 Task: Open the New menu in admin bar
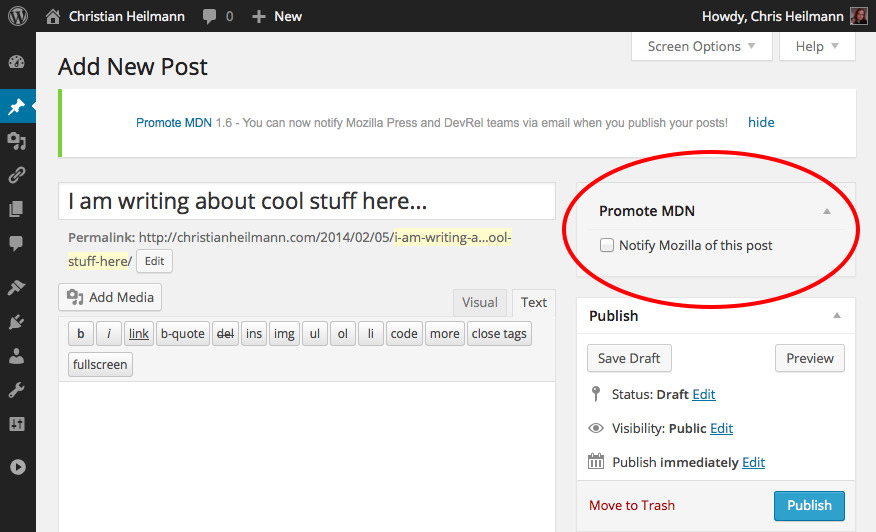277,17
